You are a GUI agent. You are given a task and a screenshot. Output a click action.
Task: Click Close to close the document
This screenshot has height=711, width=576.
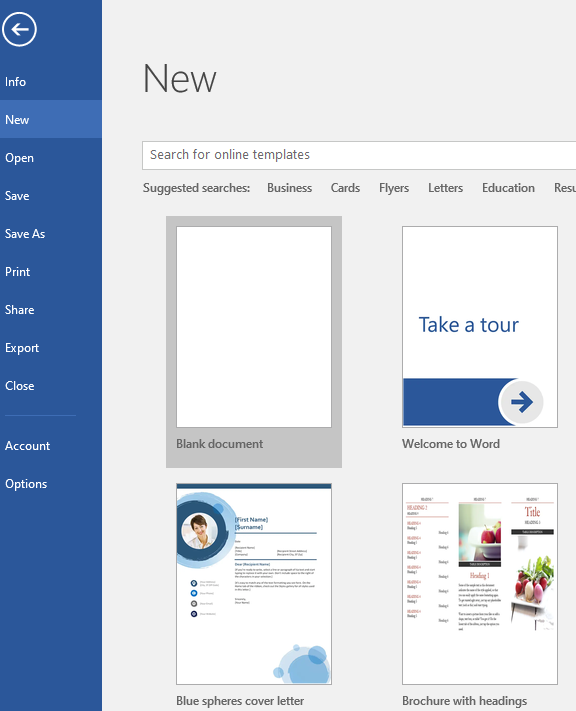(51, 386)
